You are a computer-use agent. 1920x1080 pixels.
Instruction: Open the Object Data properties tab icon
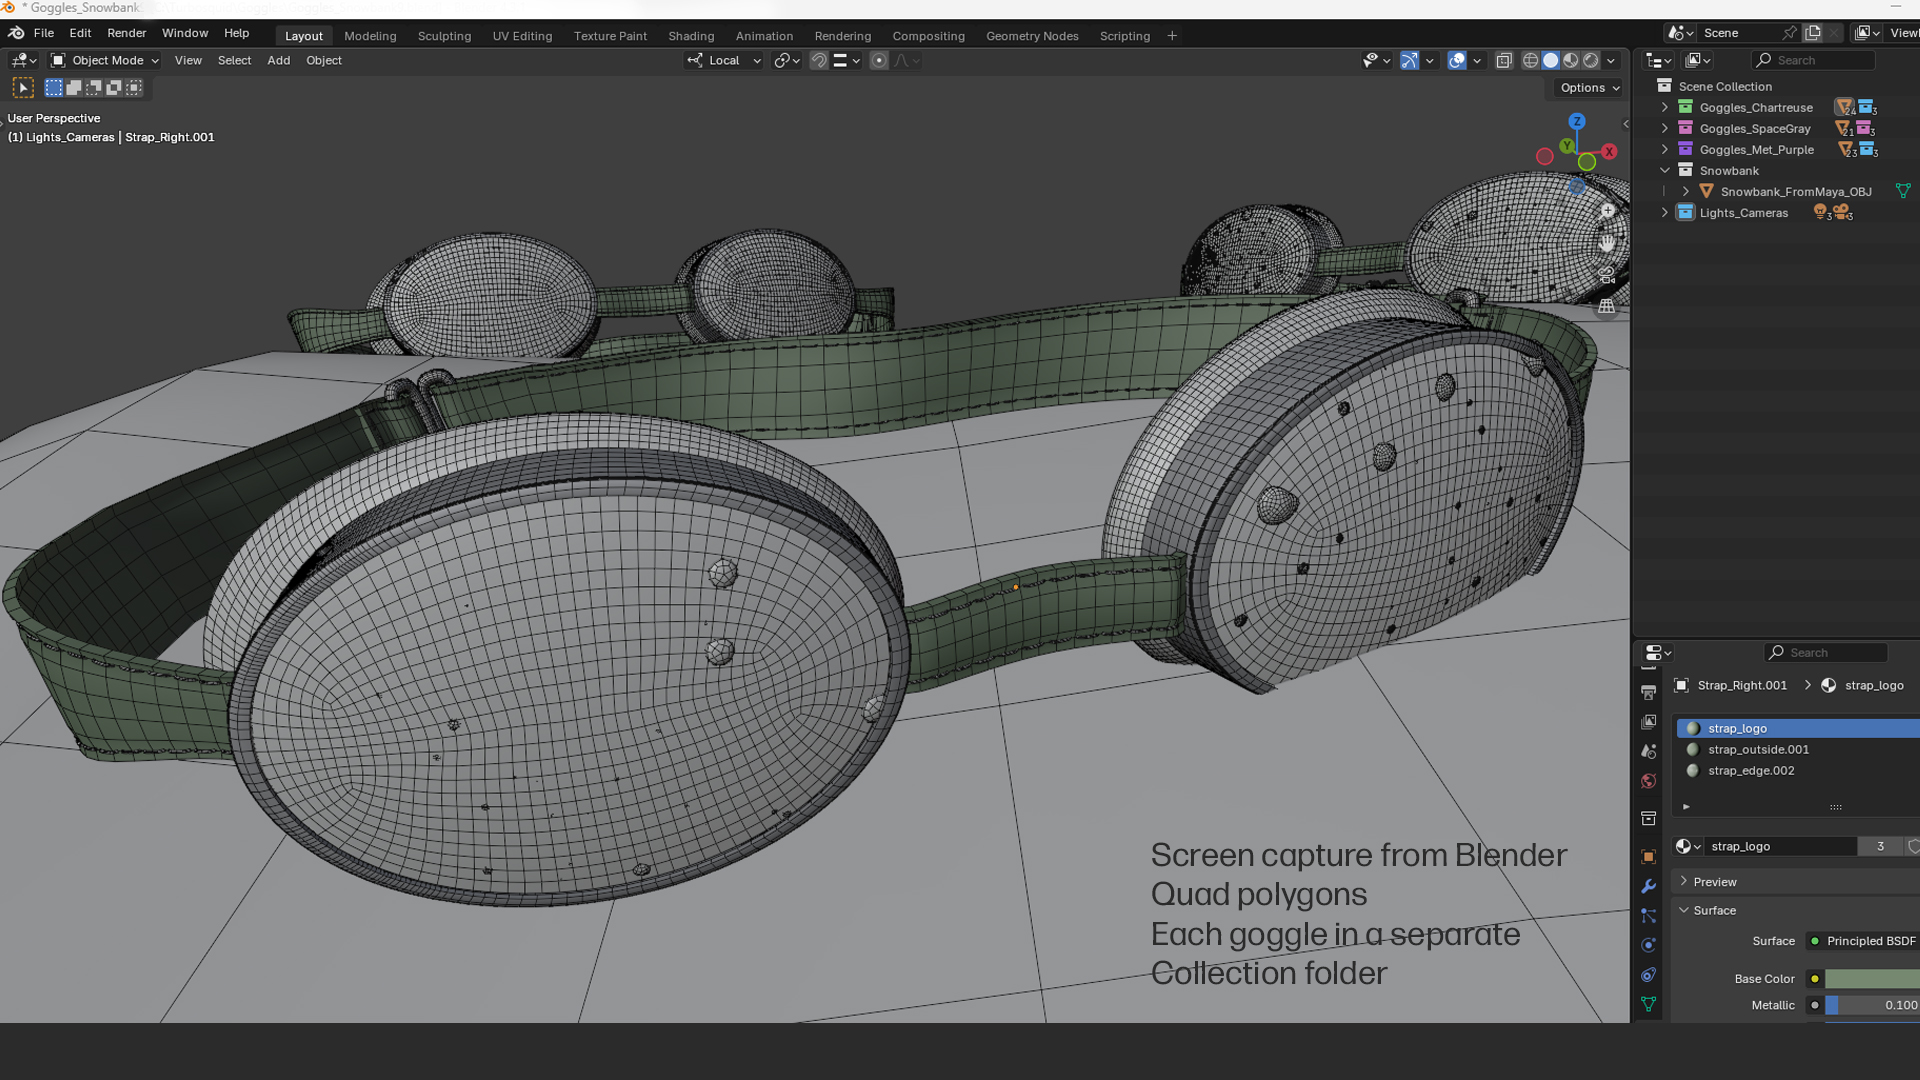coord(1648,1004)
